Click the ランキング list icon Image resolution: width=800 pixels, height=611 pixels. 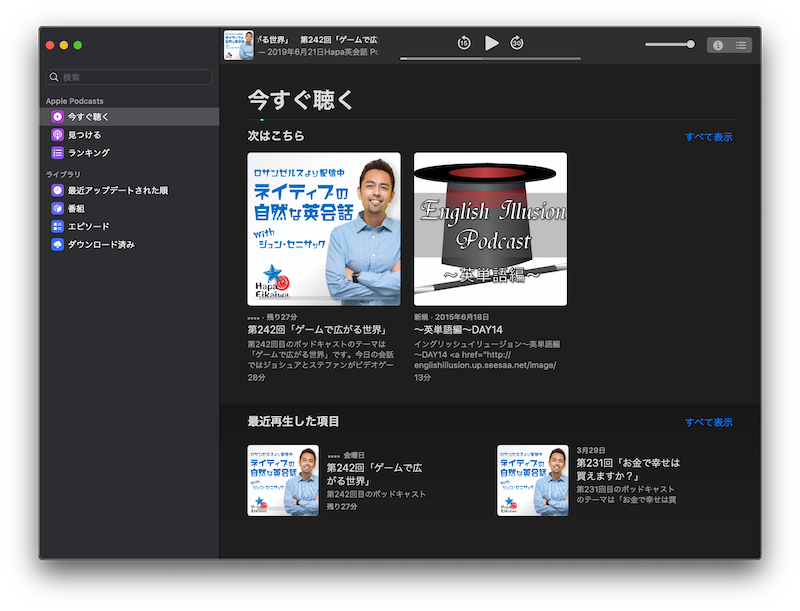(x=58, y=152)
